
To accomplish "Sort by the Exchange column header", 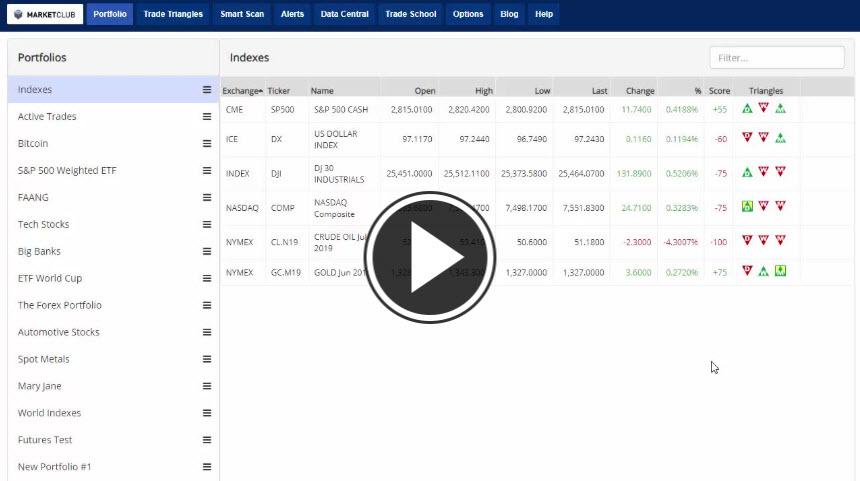I will coord(242,90).
